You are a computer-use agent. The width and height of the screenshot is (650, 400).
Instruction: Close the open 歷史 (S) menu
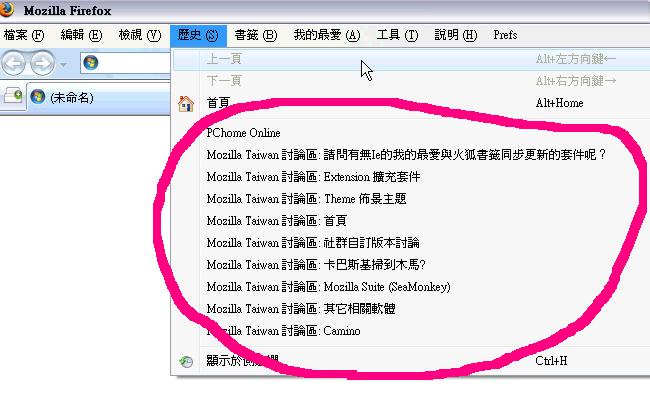point(198,36)
